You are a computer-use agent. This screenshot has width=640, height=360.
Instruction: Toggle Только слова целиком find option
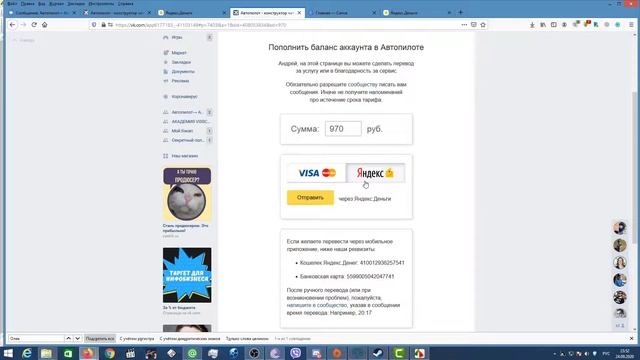tap(247, 338)
